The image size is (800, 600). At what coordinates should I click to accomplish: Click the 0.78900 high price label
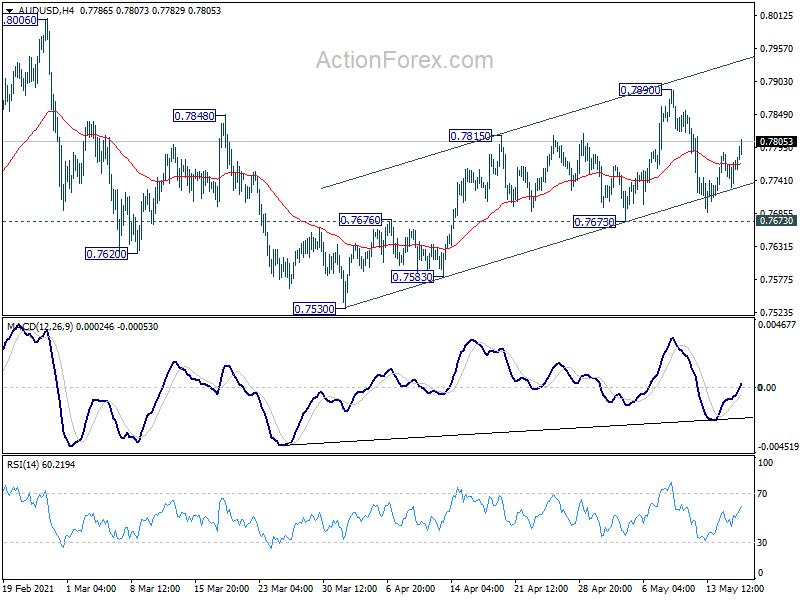640,90
